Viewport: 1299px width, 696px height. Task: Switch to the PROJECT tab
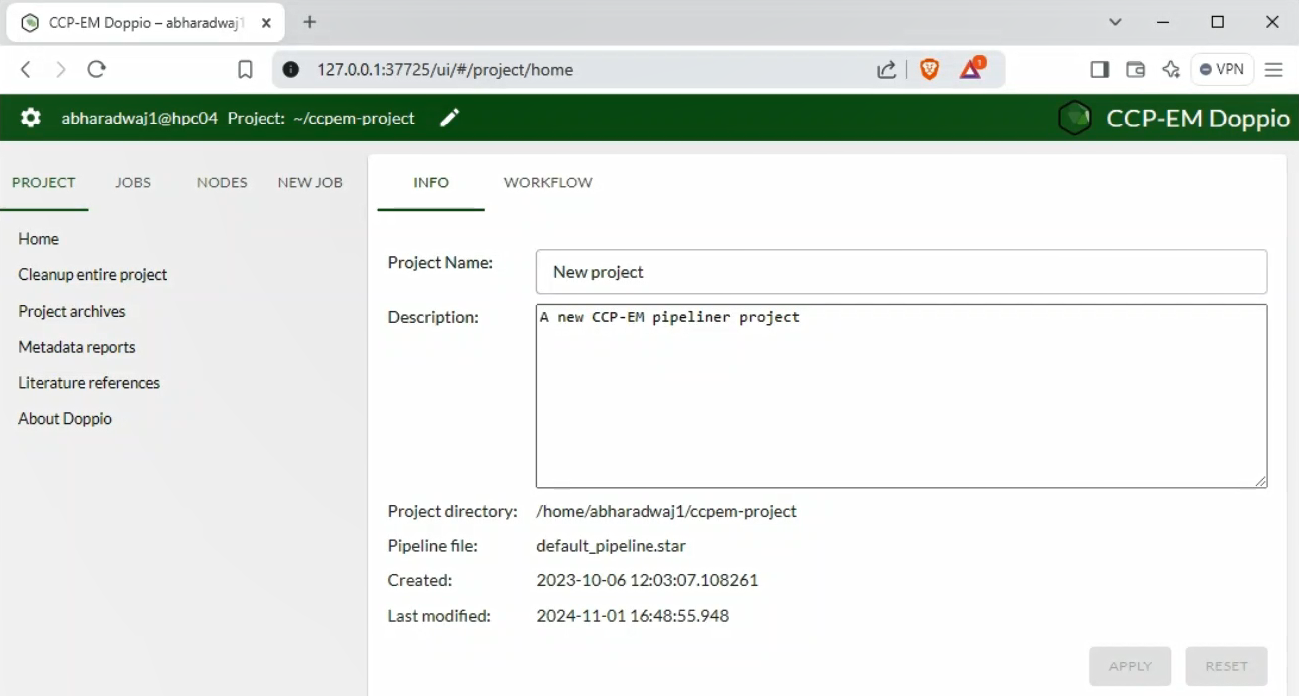click(x=44, y=182)
